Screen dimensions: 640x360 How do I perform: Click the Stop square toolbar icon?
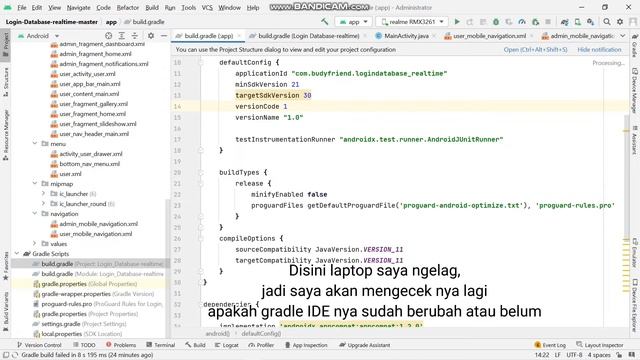click(x=548, y=22)
